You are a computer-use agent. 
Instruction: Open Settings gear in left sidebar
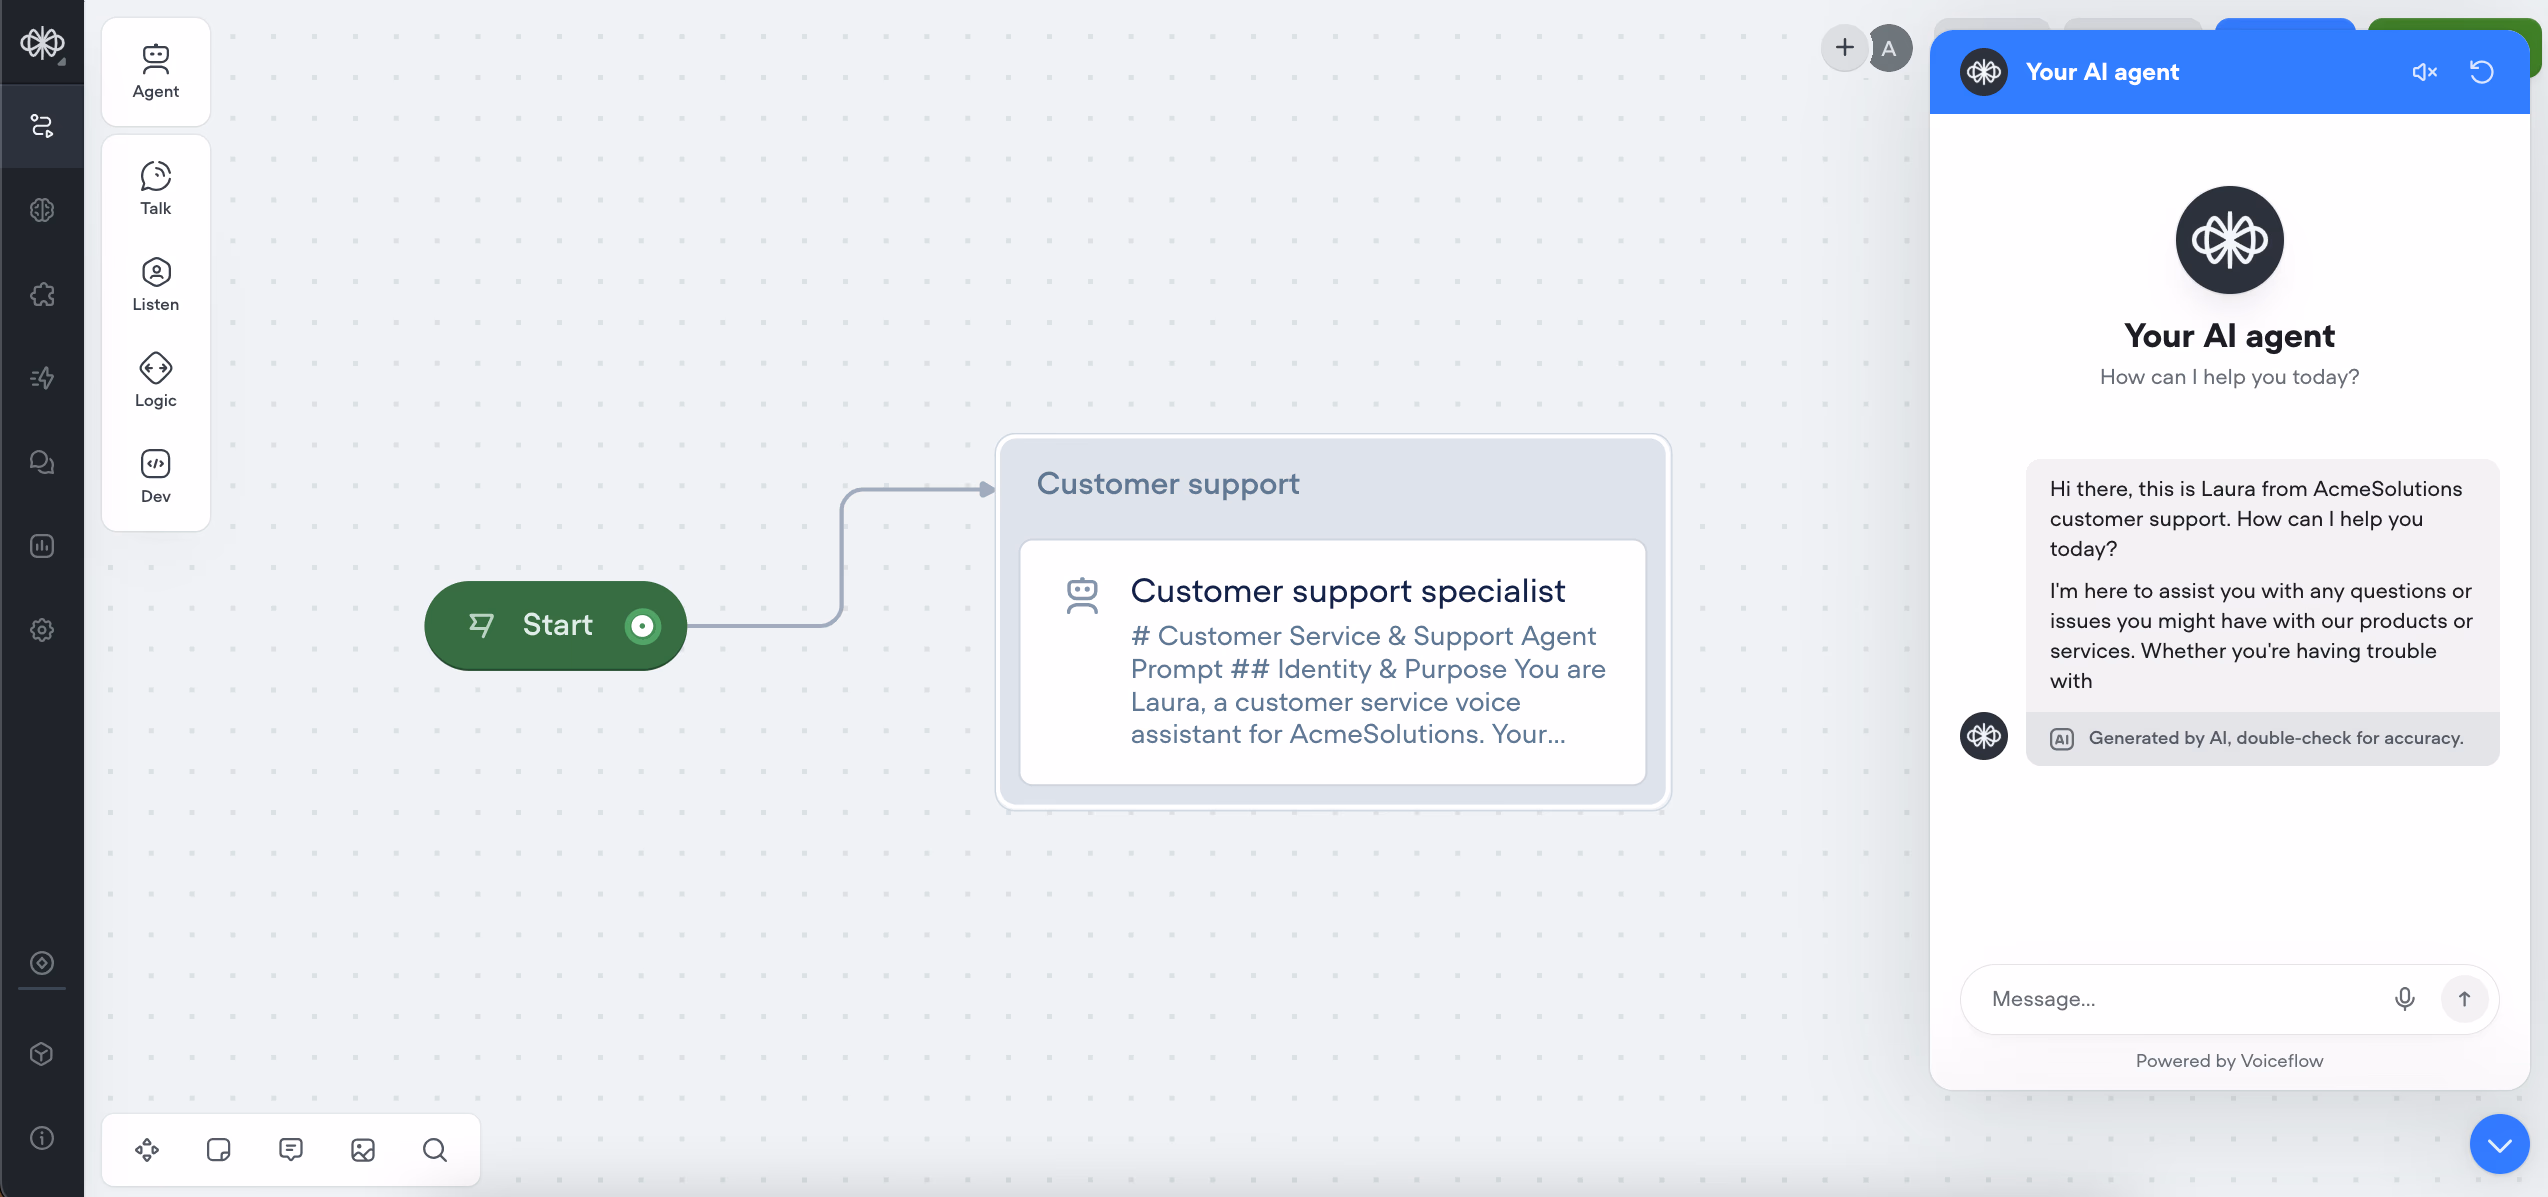(x=42, y=630)
